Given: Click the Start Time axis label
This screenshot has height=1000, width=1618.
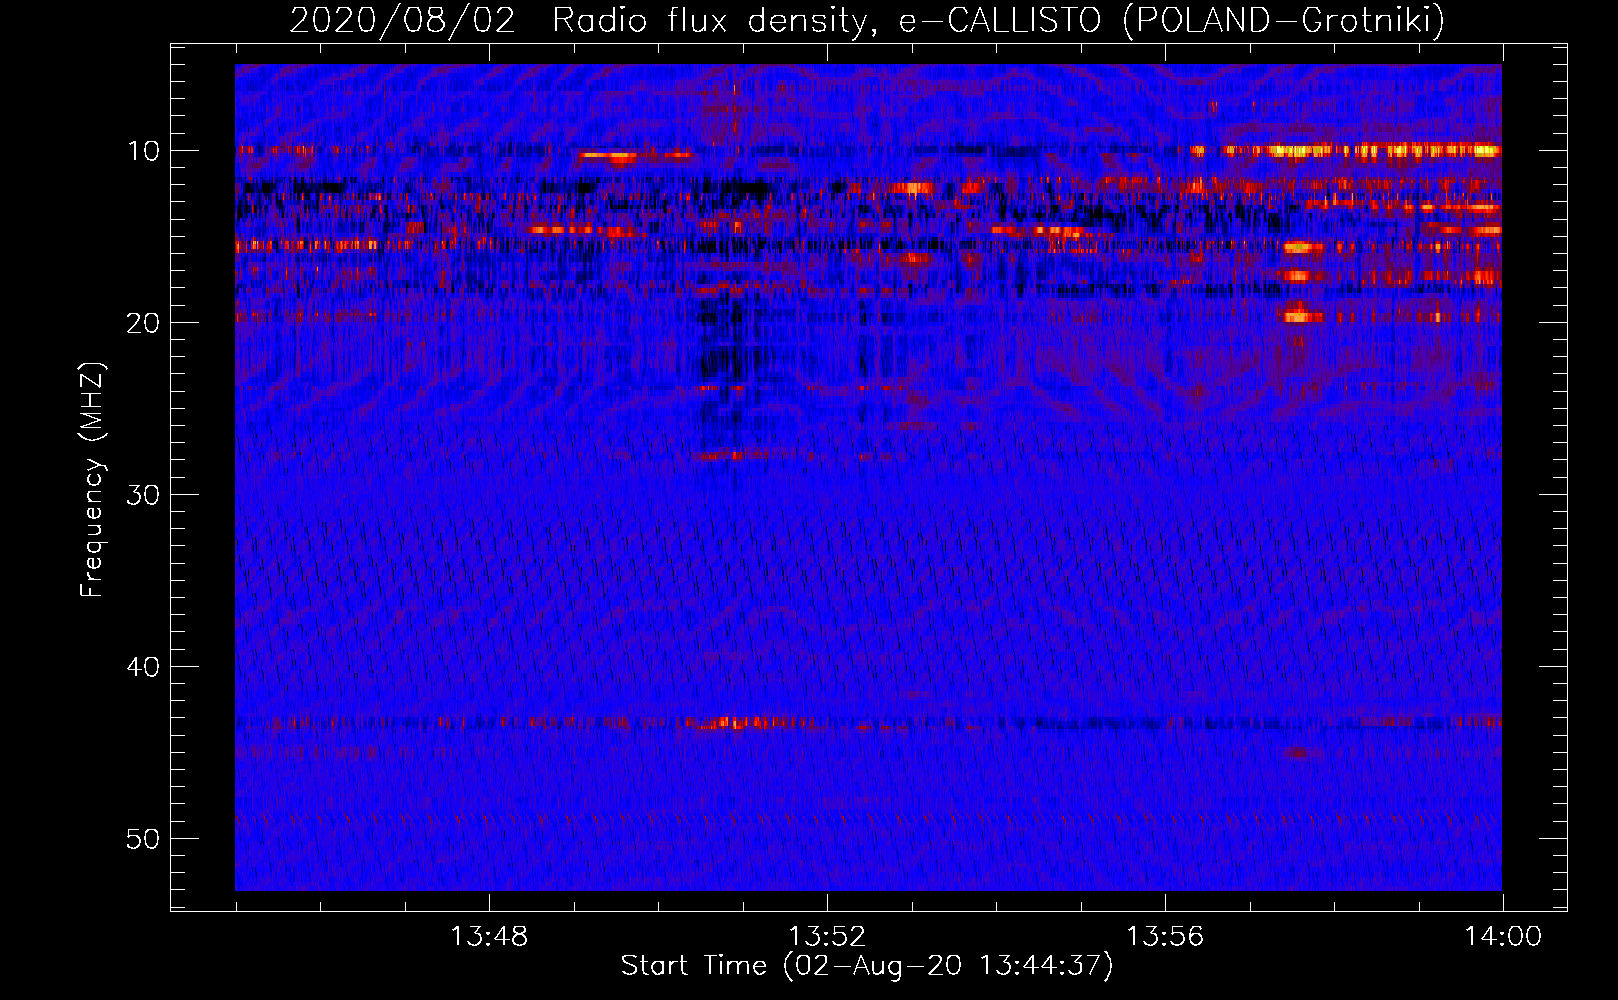Looking at the screenshot, I should click(x=867, y=966).
